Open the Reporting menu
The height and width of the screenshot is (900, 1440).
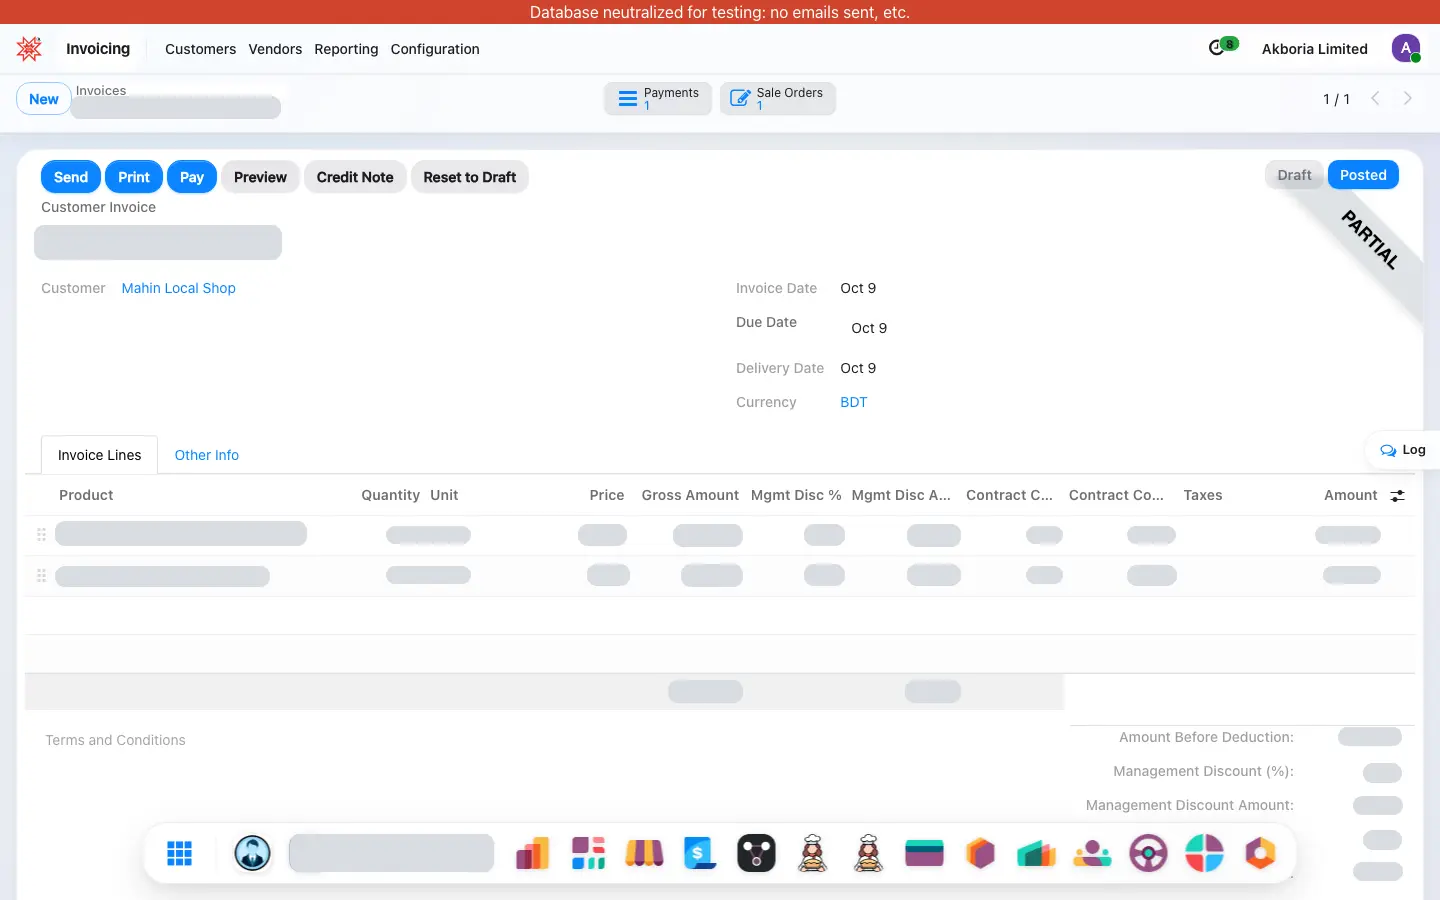pyautogui.click(x=346, y=49)
